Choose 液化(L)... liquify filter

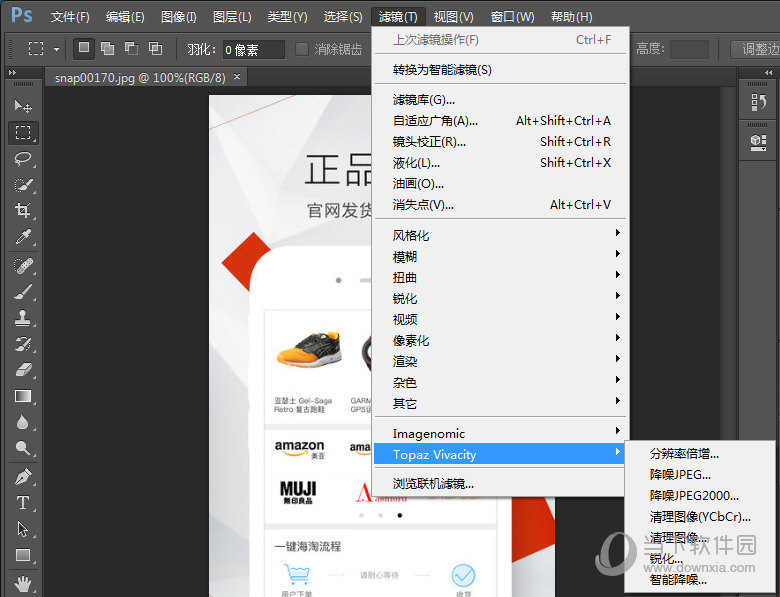point(499,163)
